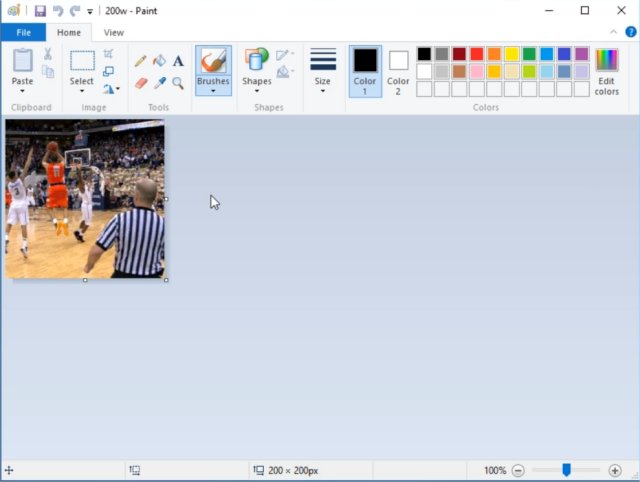Set Color 1 as active color
The height and width of the screenshot is (482, 640).
[x=365, y=70]
